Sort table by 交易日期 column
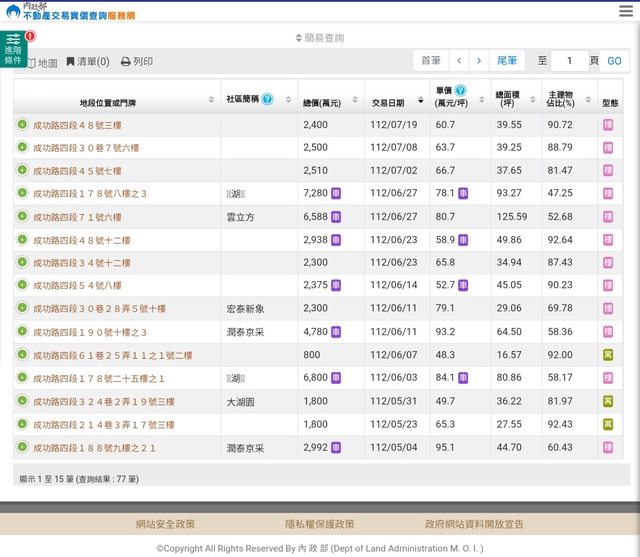 click(388, 102)
